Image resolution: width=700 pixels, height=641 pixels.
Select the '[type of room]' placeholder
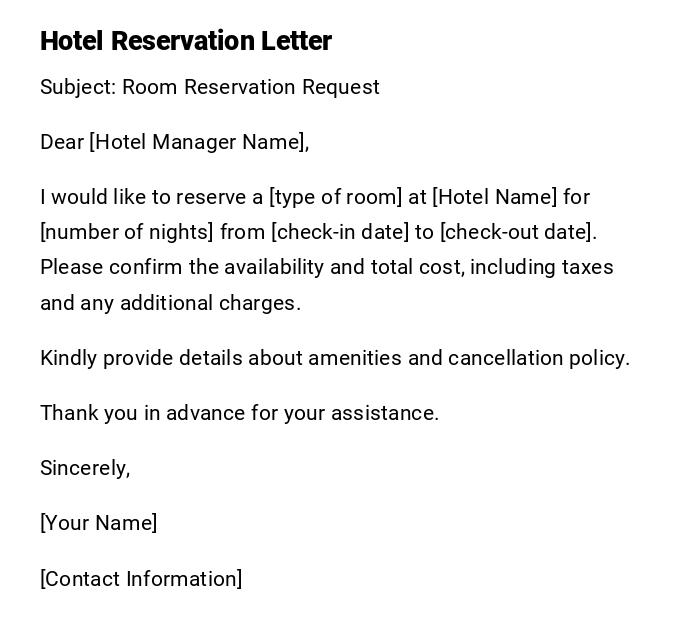[335, 197]
